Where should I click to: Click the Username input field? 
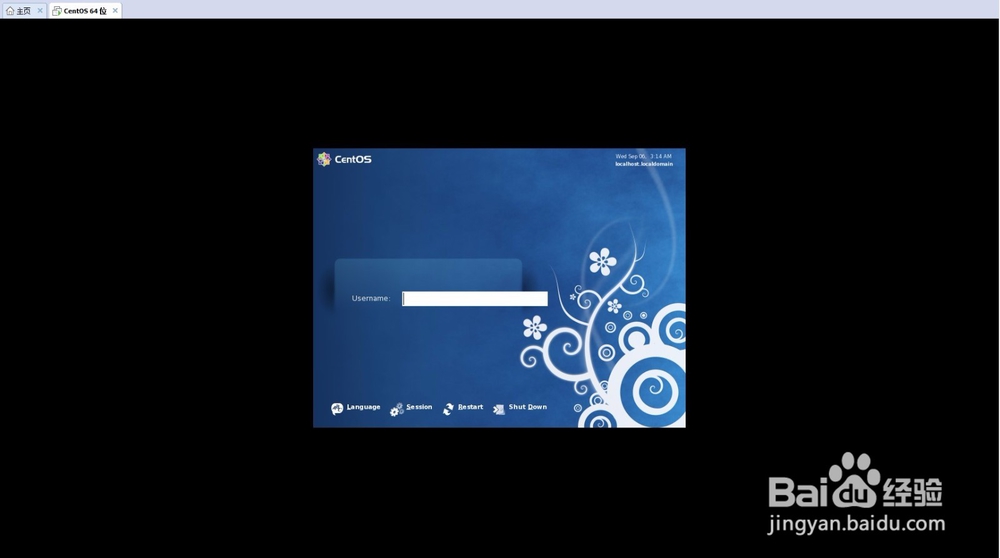coord(474,298)
